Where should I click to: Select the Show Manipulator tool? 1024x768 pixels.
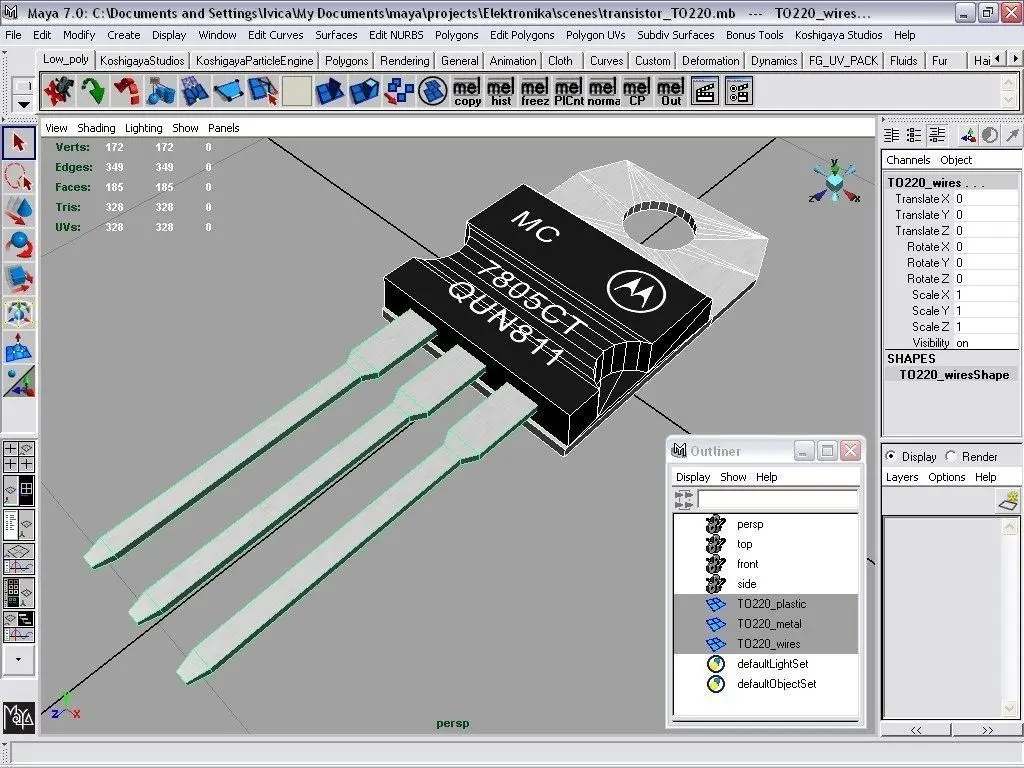pyautogui.click(x=19, y=381)
